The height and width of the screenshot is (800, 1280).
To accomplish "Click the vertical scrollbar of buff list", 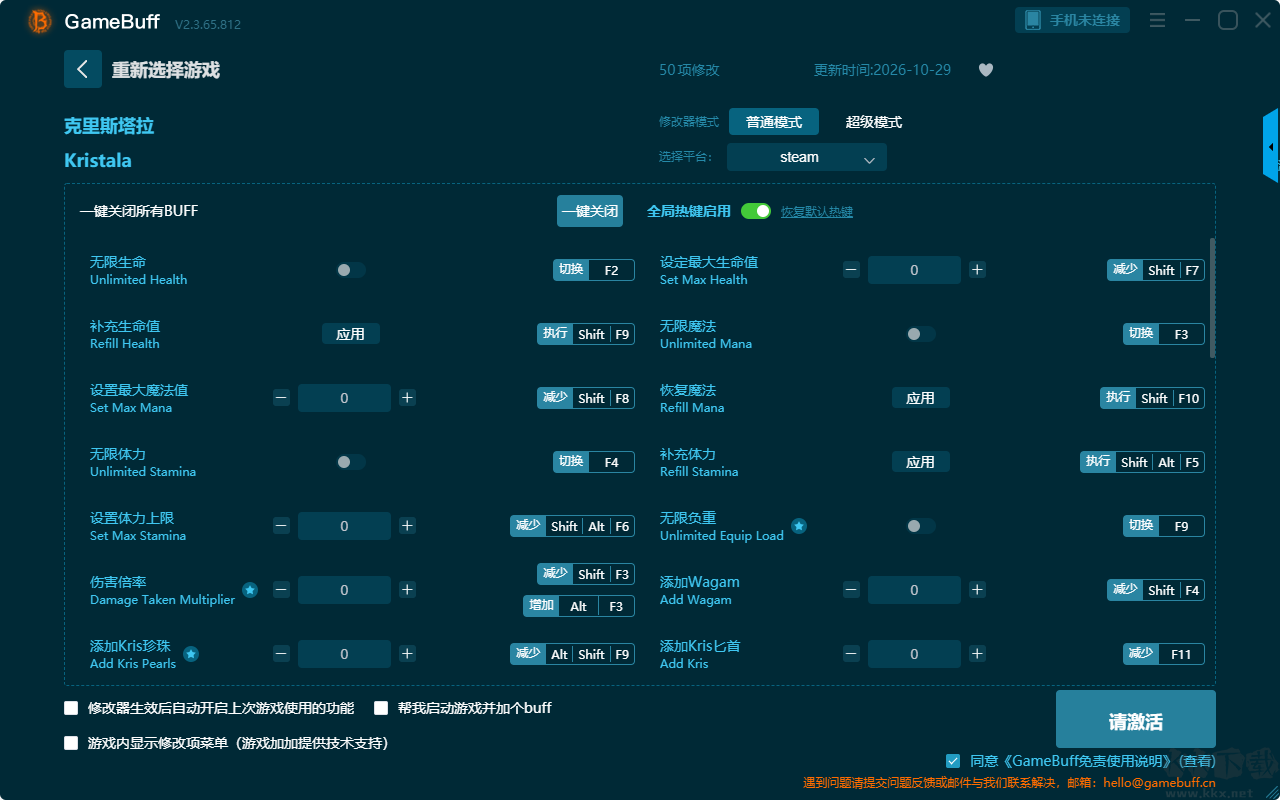I will pyautogui.click(x=1213, y=297).
